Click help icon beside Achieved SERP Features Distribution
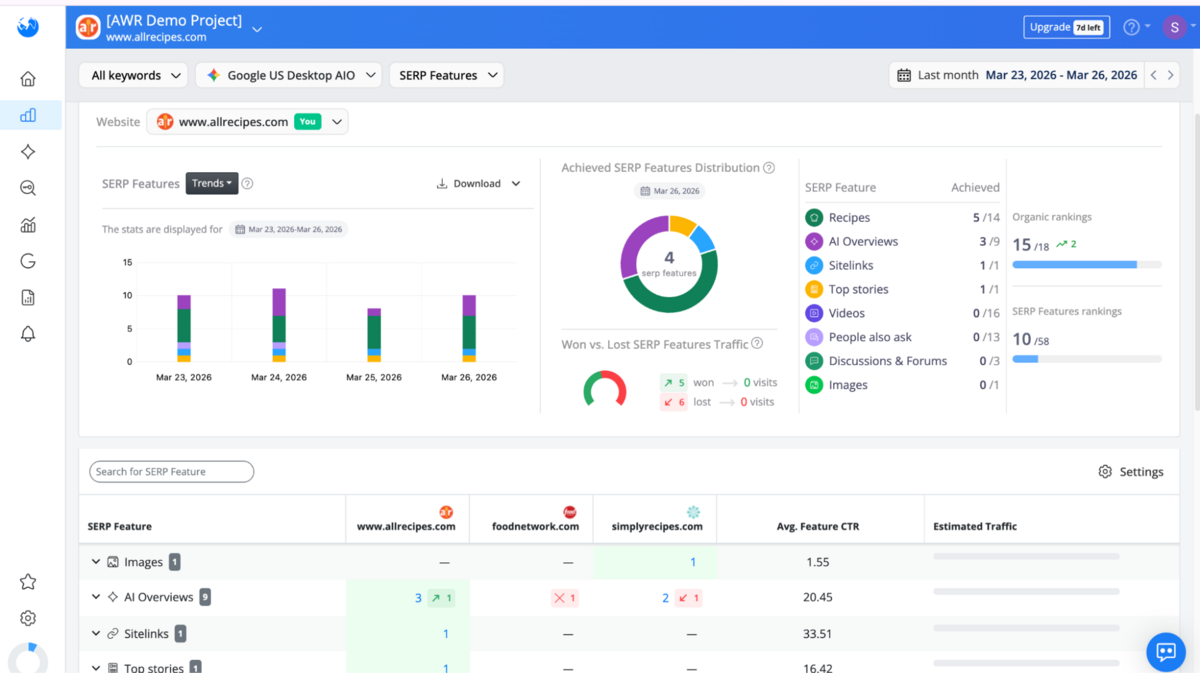This screenshot has height=673, width=1200. pos(769,168)
